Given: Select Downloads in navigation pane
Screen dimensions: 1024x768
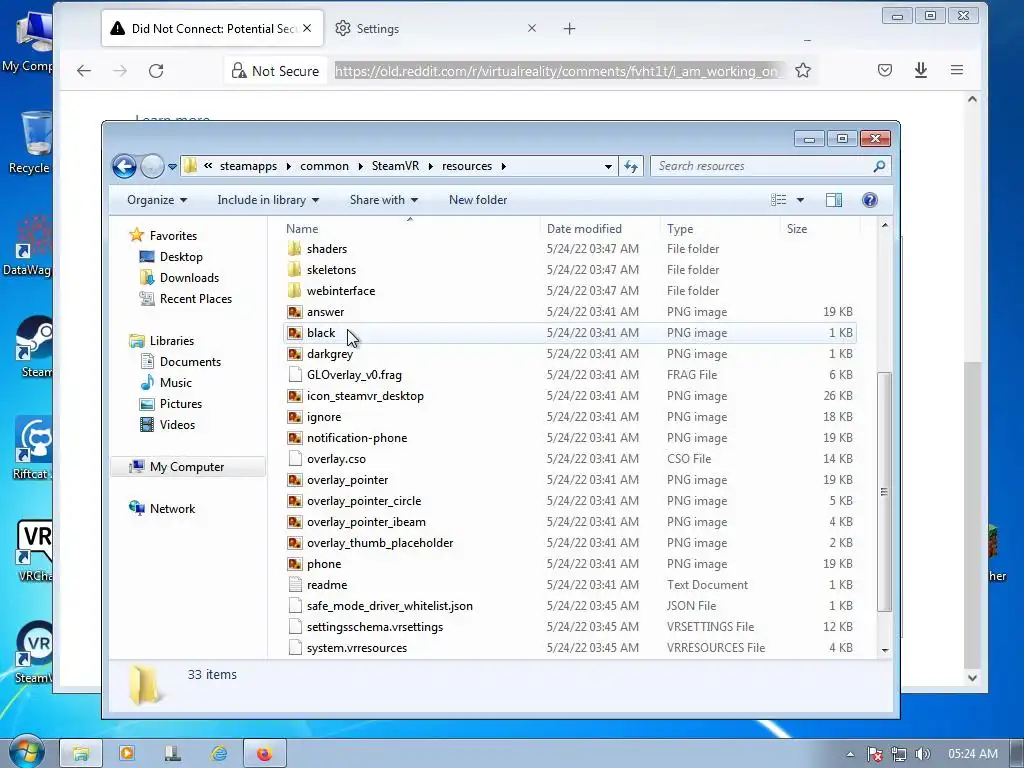Looking at the screenshot, I should [189, 278].
